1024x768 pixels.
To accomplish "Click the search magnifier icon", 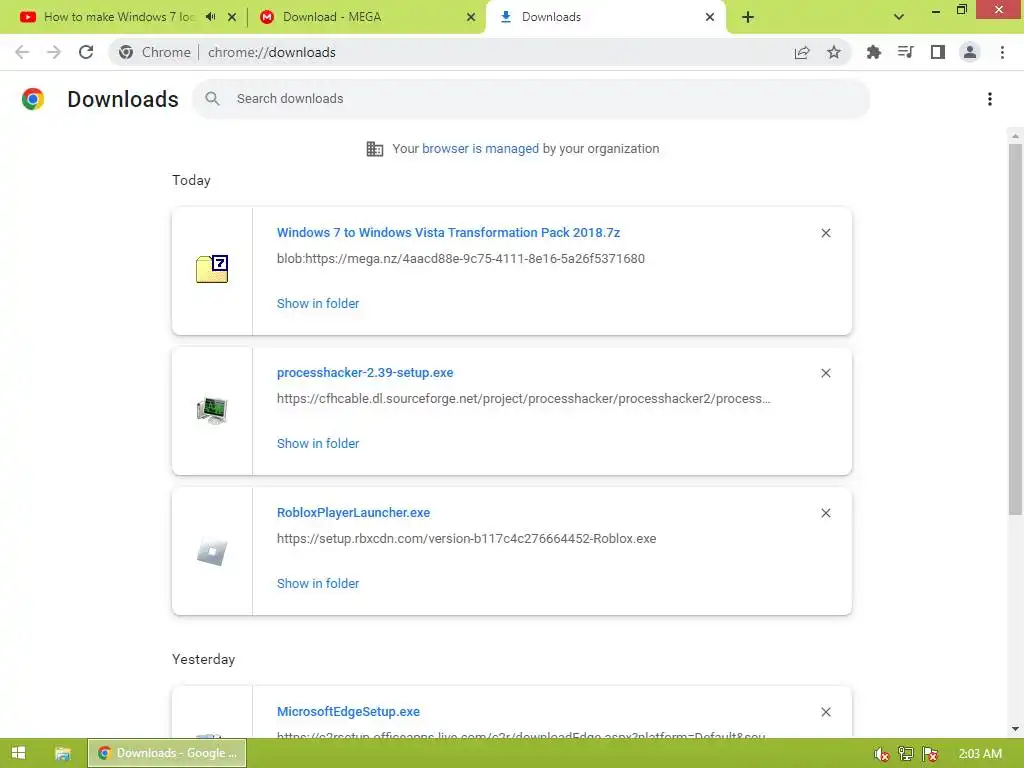I will point(212,99).
